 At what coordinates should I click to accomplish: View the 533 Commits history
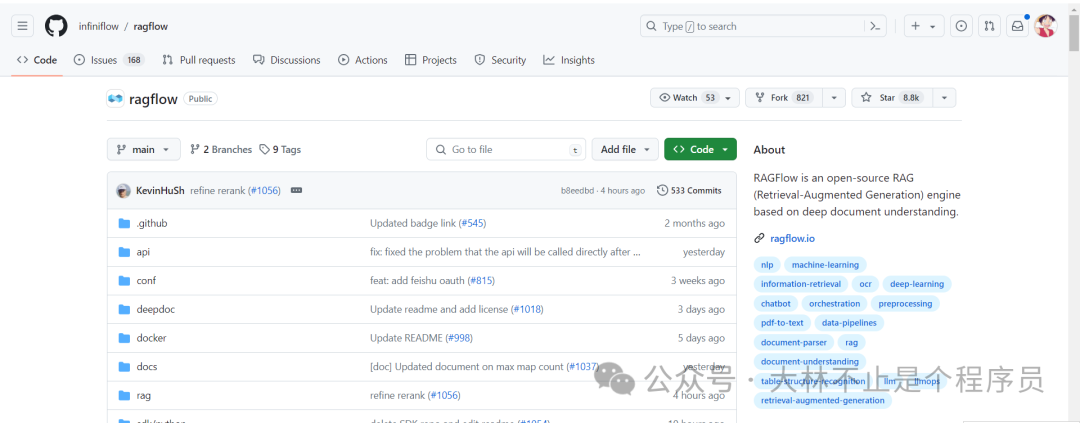[x=689, y=190]
